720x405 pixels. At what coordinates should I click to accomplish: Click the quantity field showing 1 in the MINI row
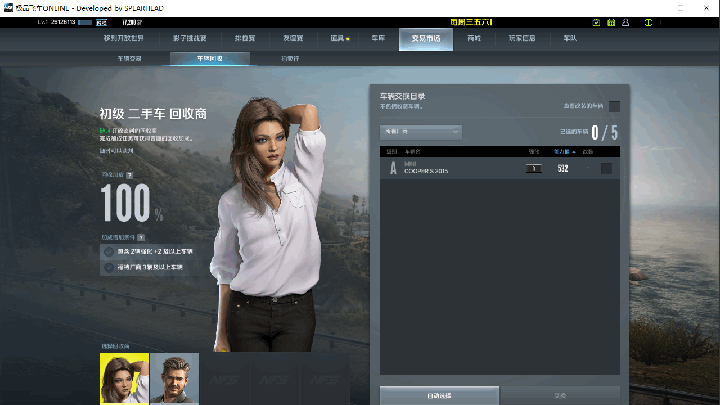(x=534, y=169)
